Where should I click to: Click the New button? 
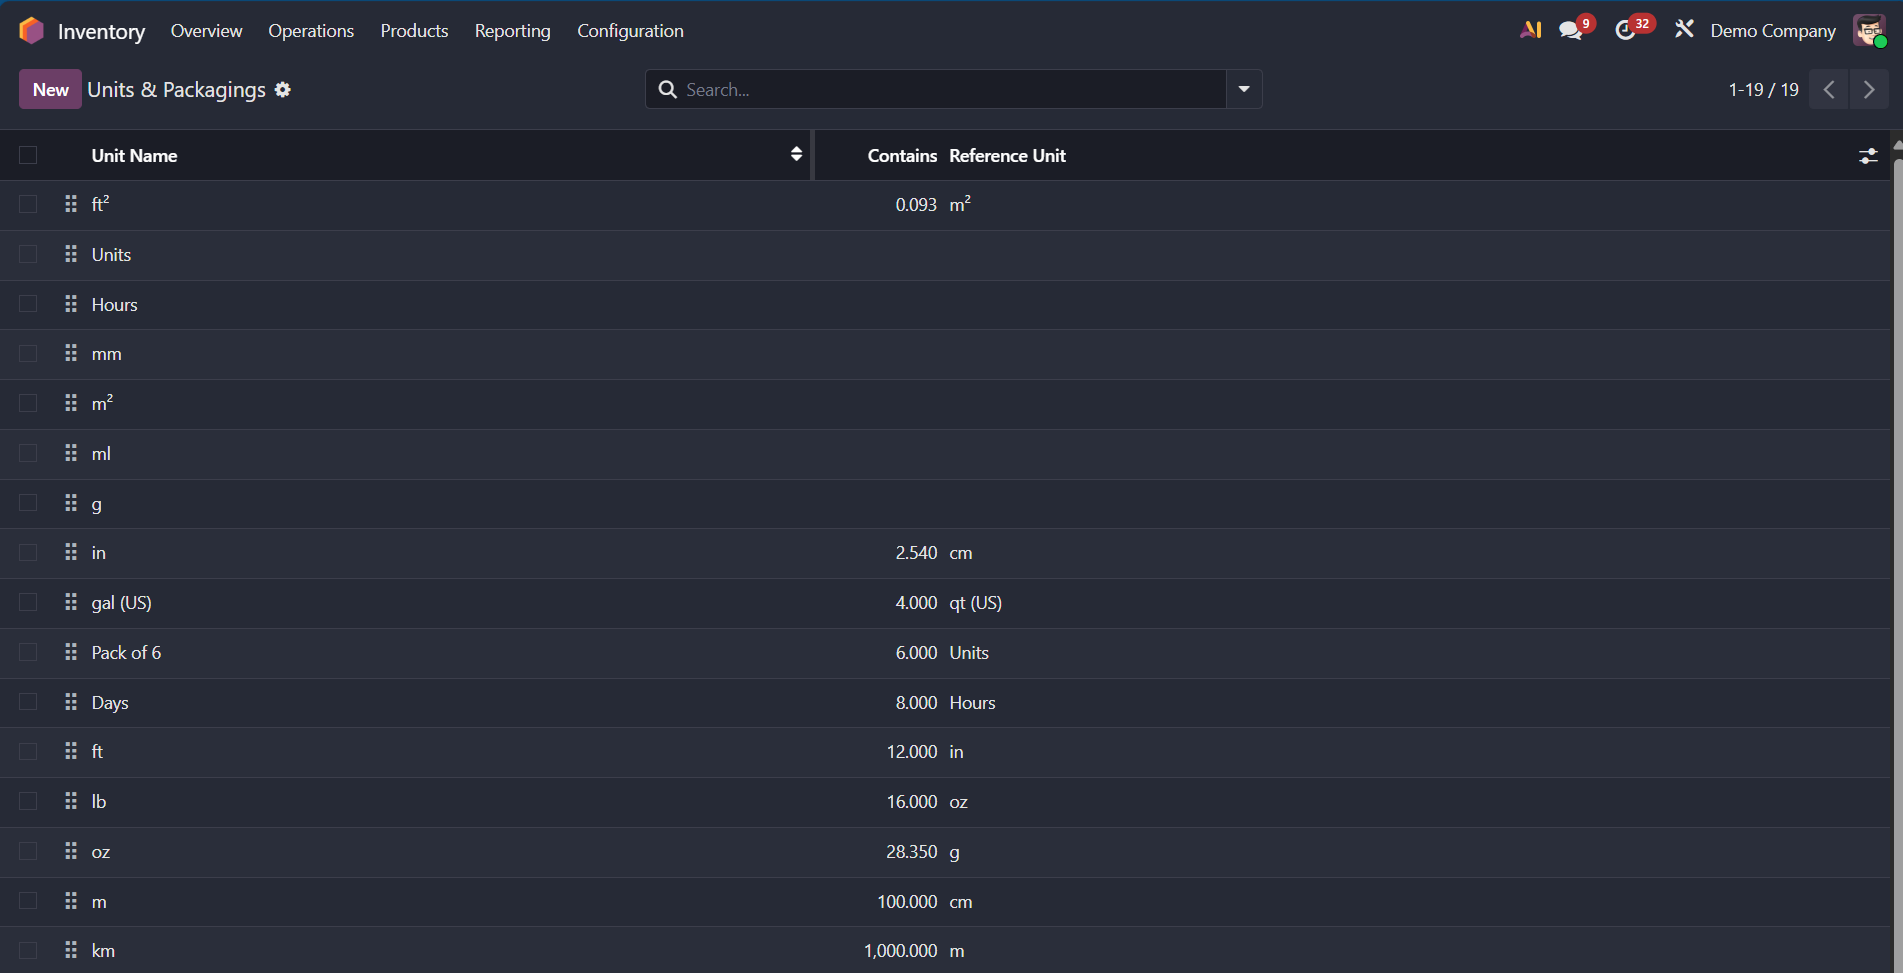[x=50, y=89]
